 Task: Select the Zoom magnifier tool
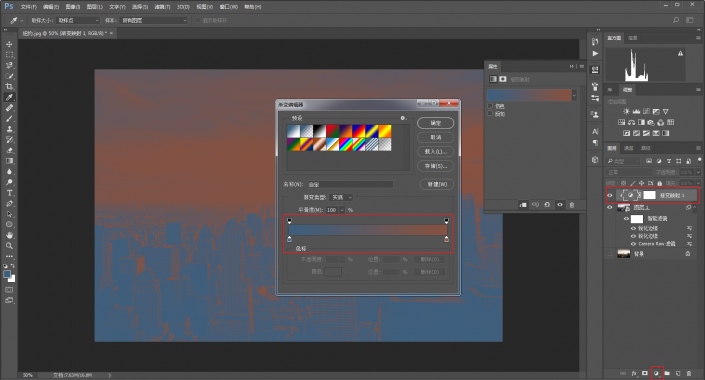coord(9,246)
